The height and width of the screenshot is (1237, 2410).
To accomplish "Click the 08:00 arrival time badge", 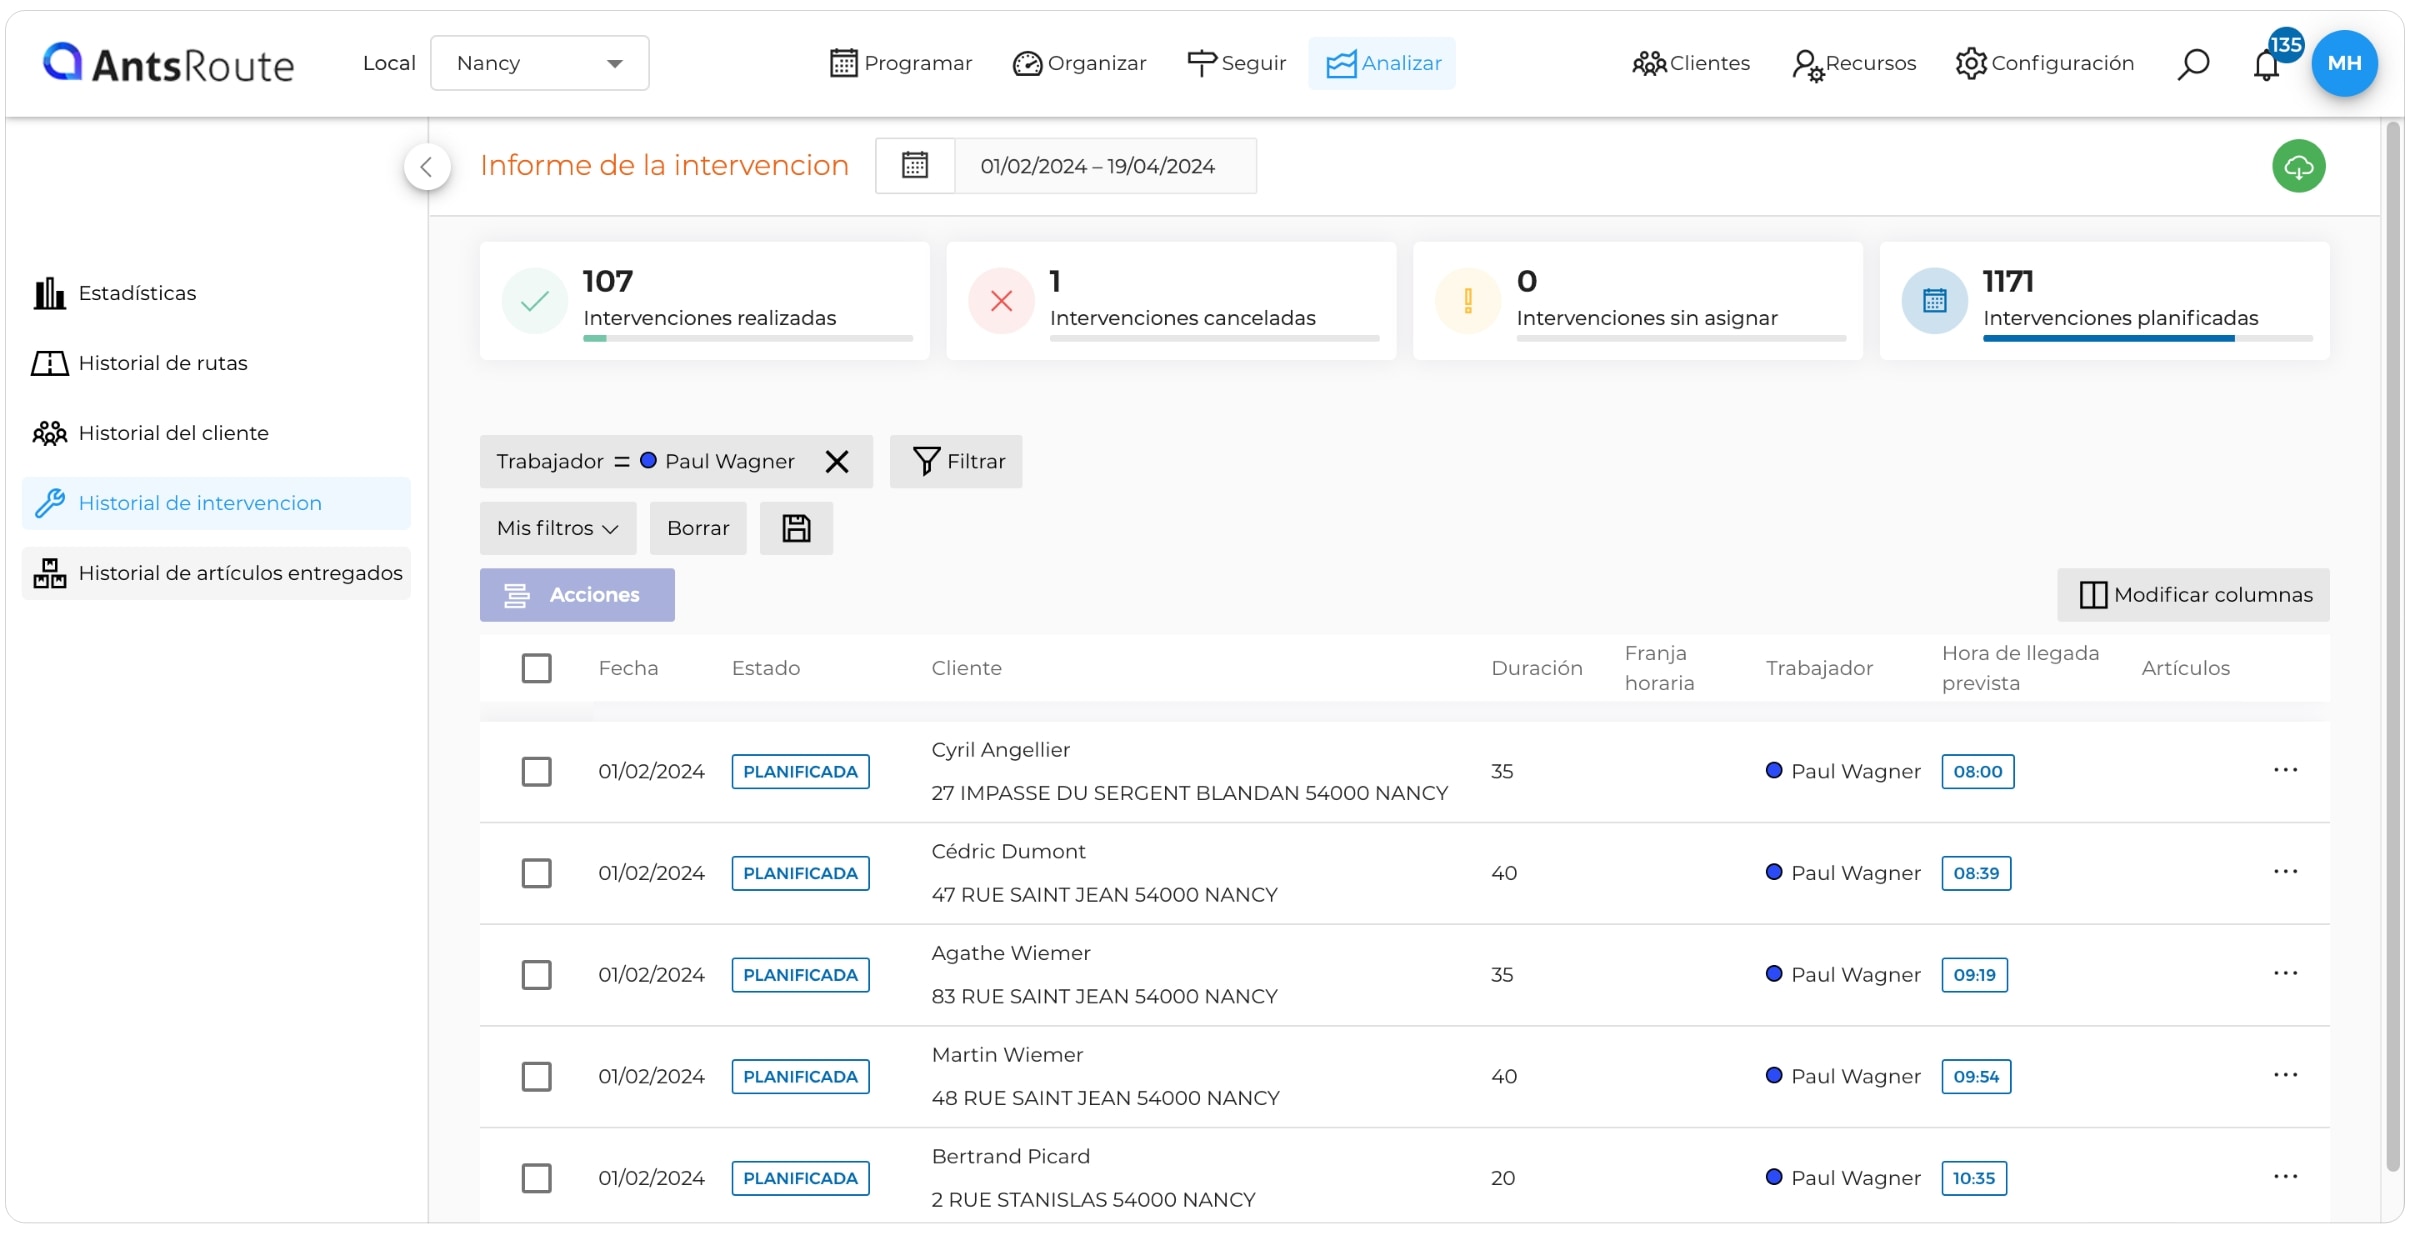I will tap(1977, 771).
